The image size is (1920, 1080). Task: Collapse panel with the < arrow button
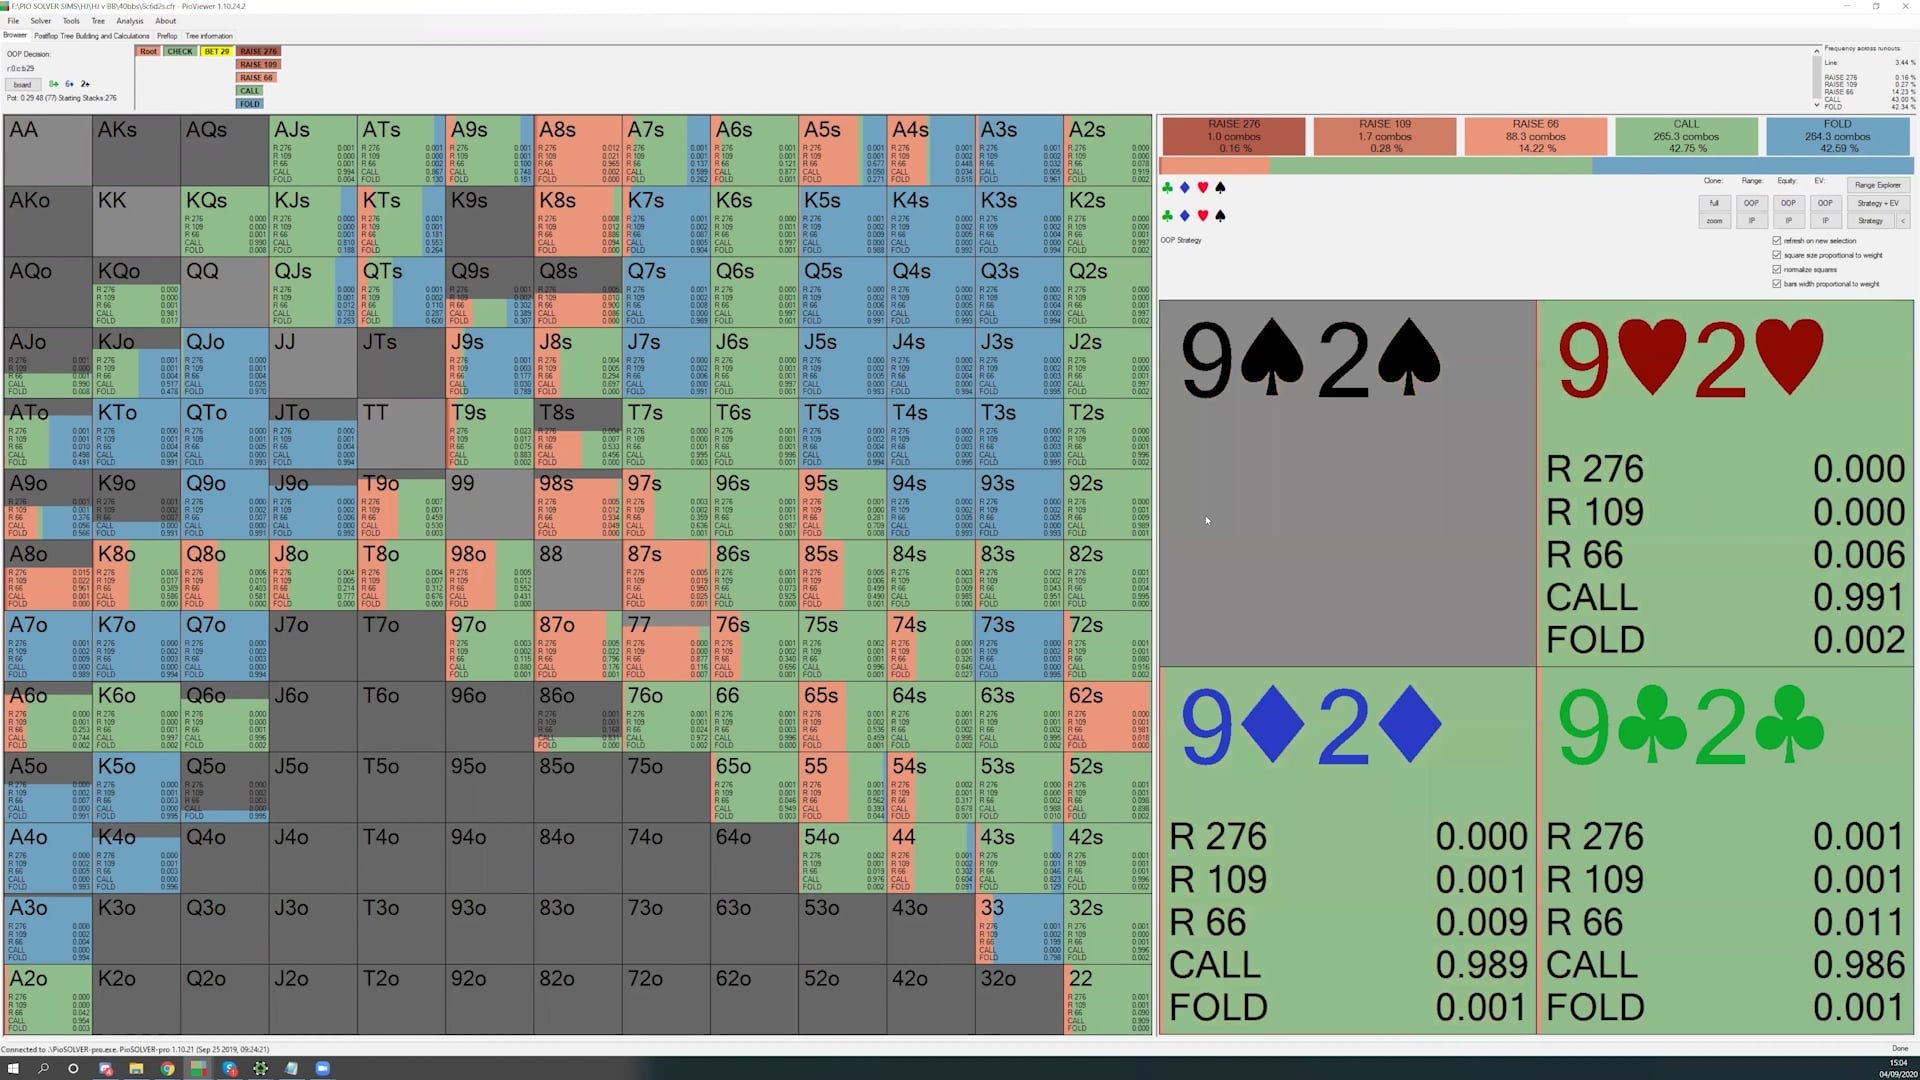(1903, 221)
